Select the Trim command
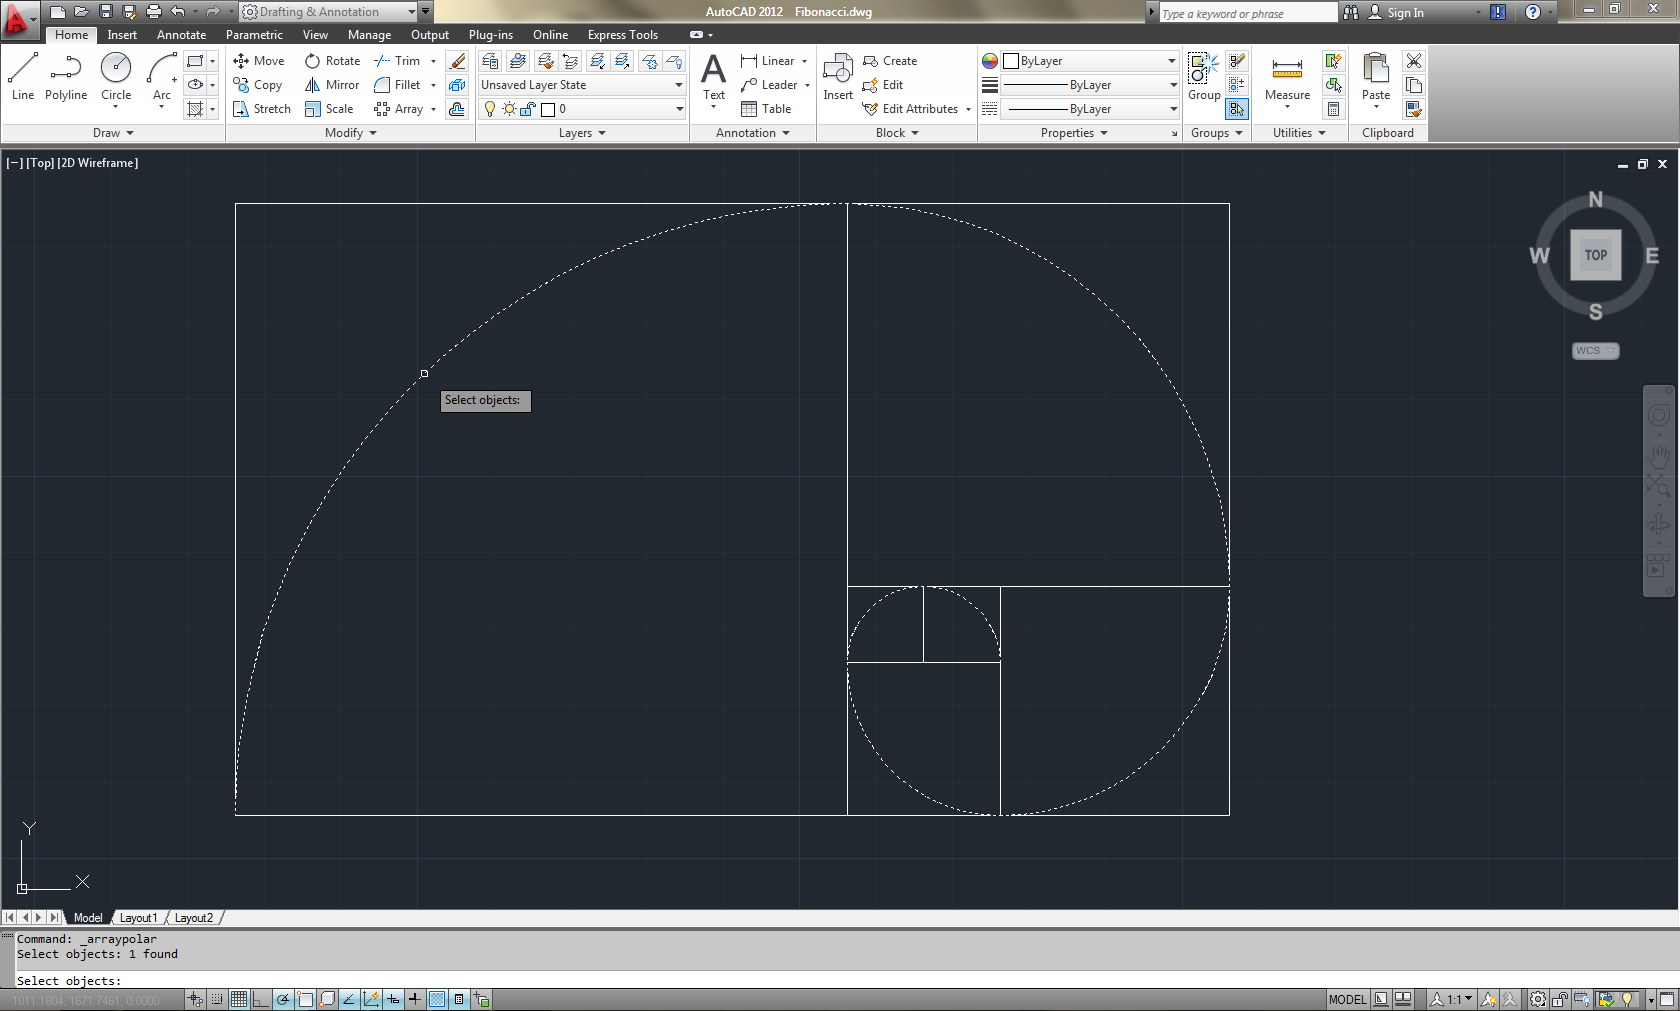1680x1011 pixels. [398, 60]
